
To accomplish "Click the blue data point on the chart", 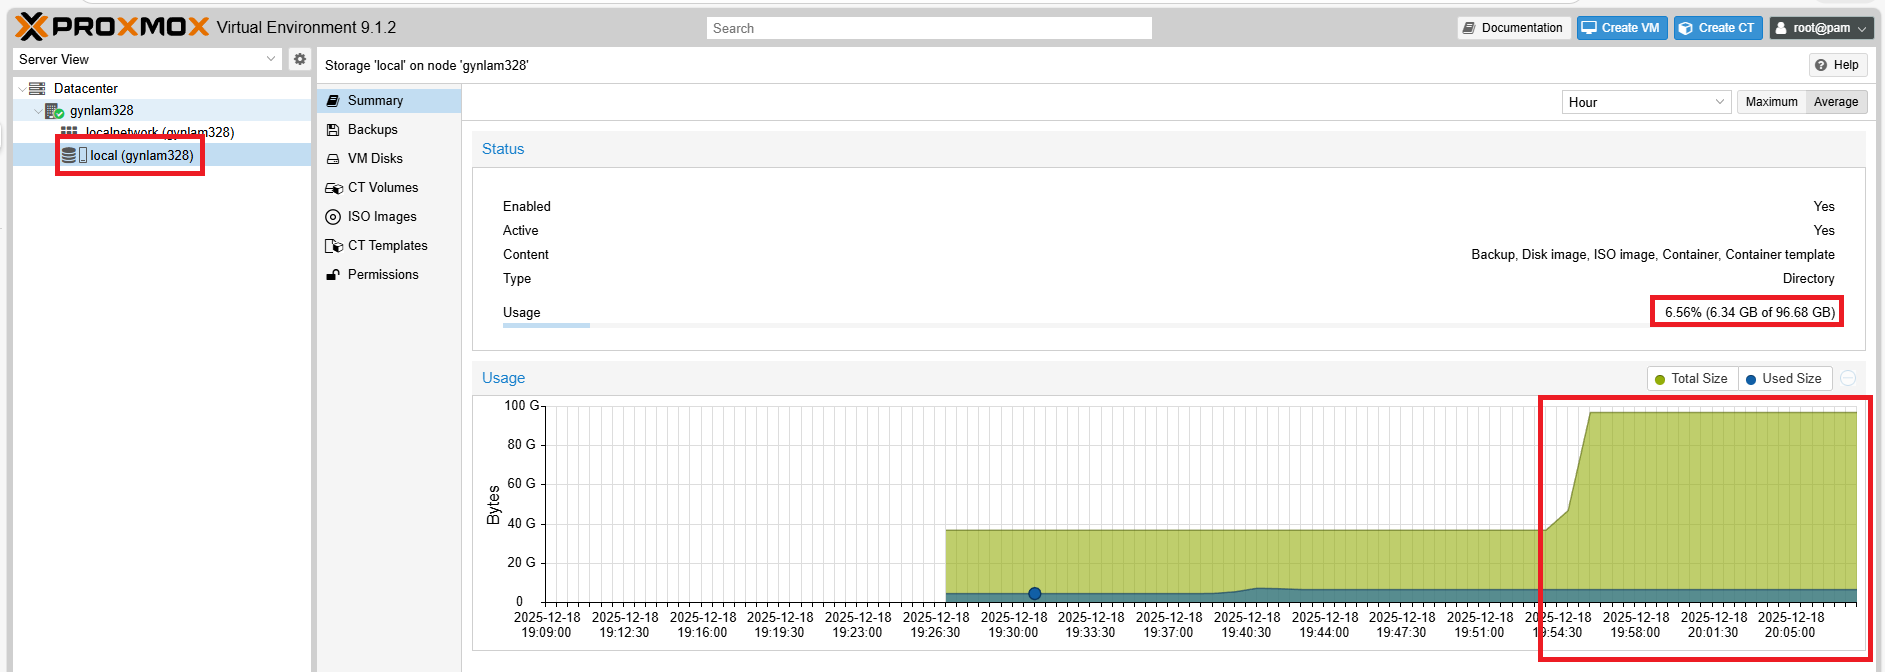I will [1035, 594].
